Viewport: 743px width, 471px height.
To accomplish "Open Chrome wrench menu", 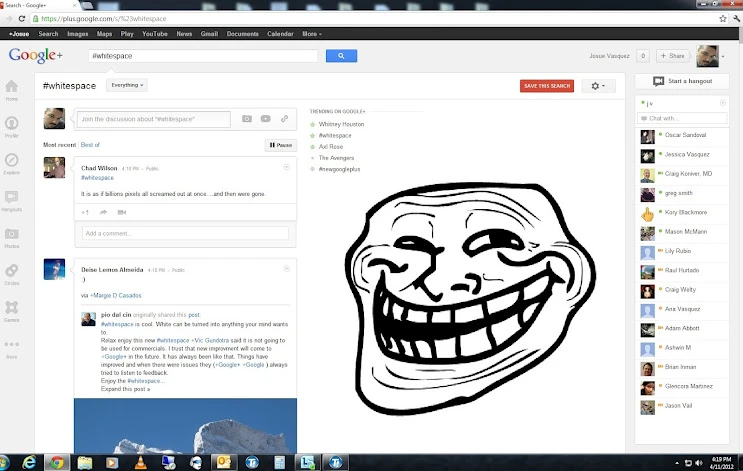I will click(736, 18).
